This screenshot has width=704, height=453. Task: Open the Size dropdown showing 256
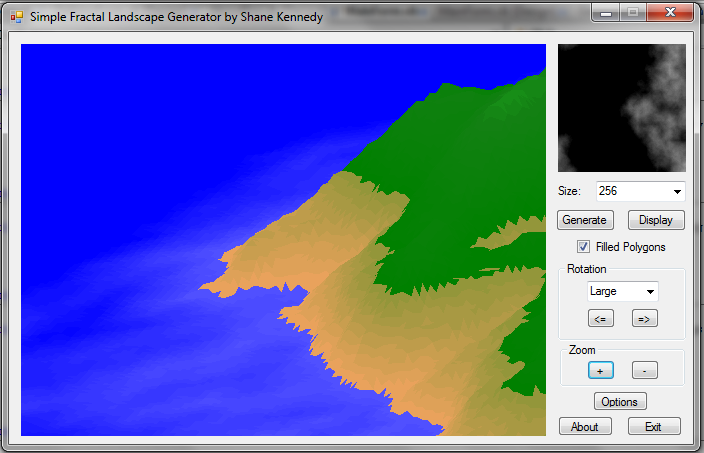(x=640, y=191)
